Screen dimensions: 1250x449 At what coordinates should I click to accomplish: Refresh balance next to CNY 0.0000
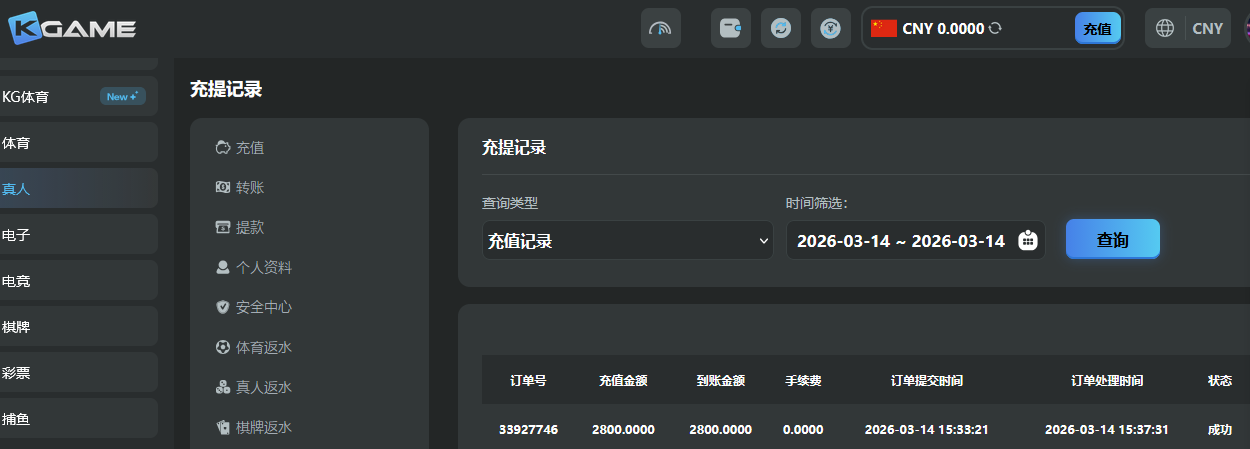[995, 29]
